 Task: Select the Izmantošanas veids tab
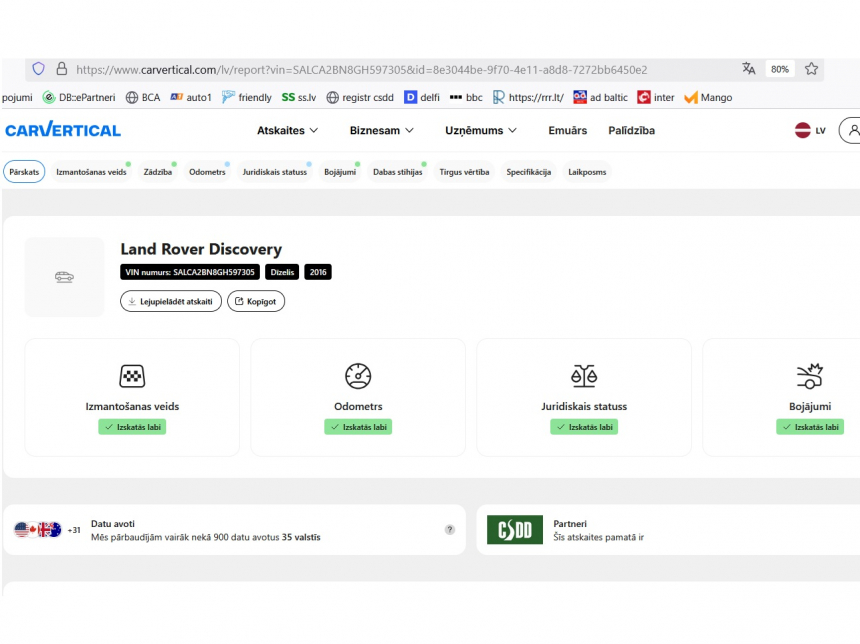click(91, 172)
